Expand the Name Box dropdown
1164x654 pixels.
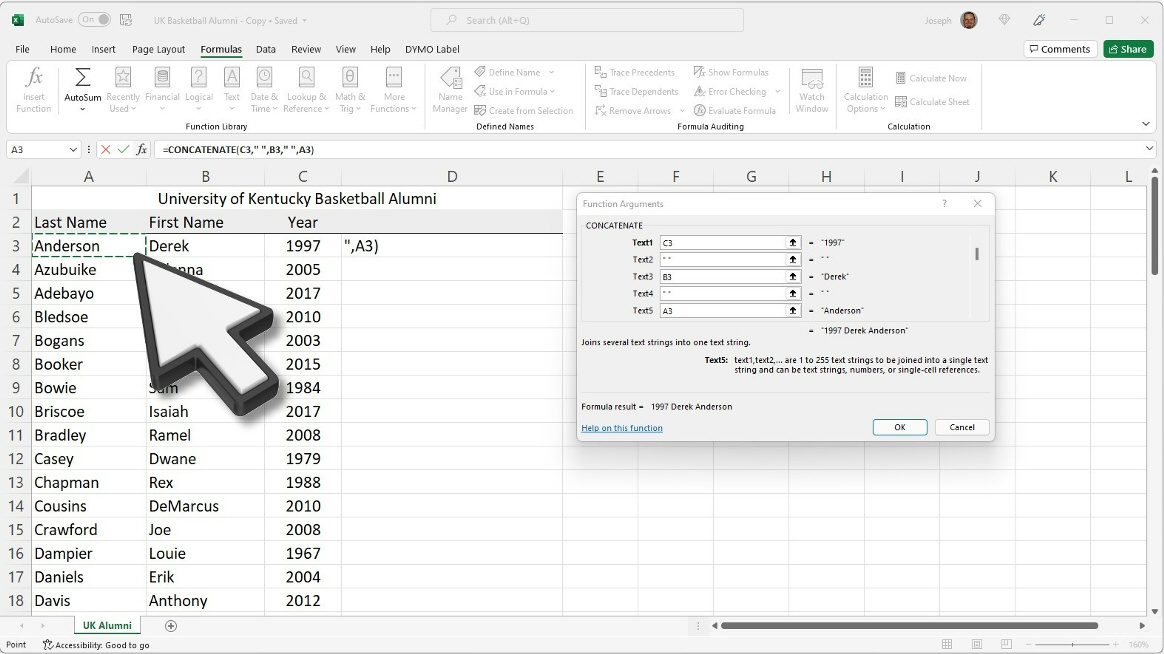73,149
